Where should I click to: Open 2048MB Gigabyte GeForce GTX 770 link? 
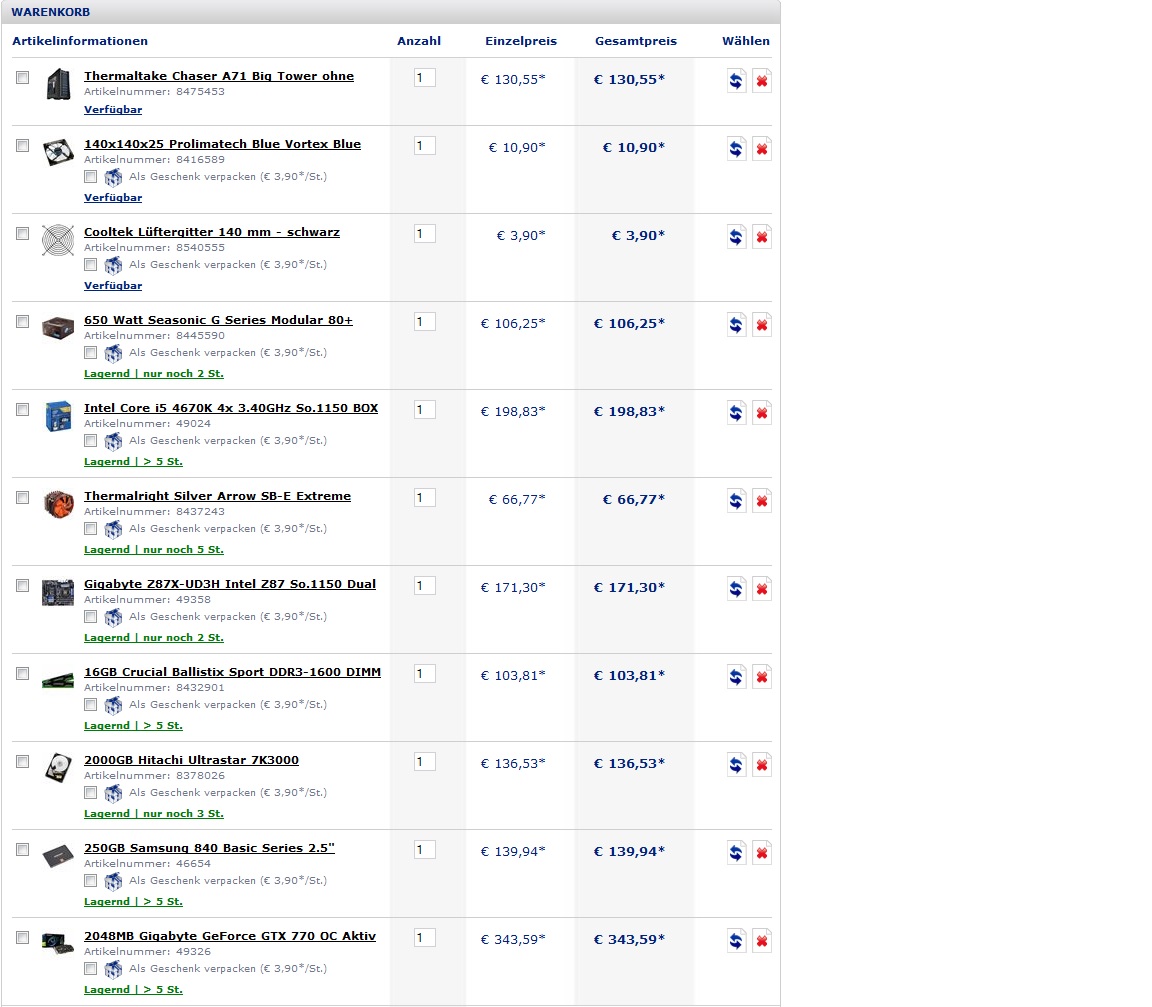[x=230, y=936]
